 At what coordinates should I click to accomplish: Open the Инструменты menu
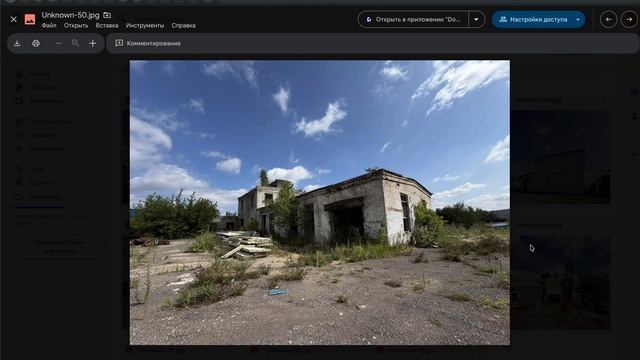[x=145, y=25]
